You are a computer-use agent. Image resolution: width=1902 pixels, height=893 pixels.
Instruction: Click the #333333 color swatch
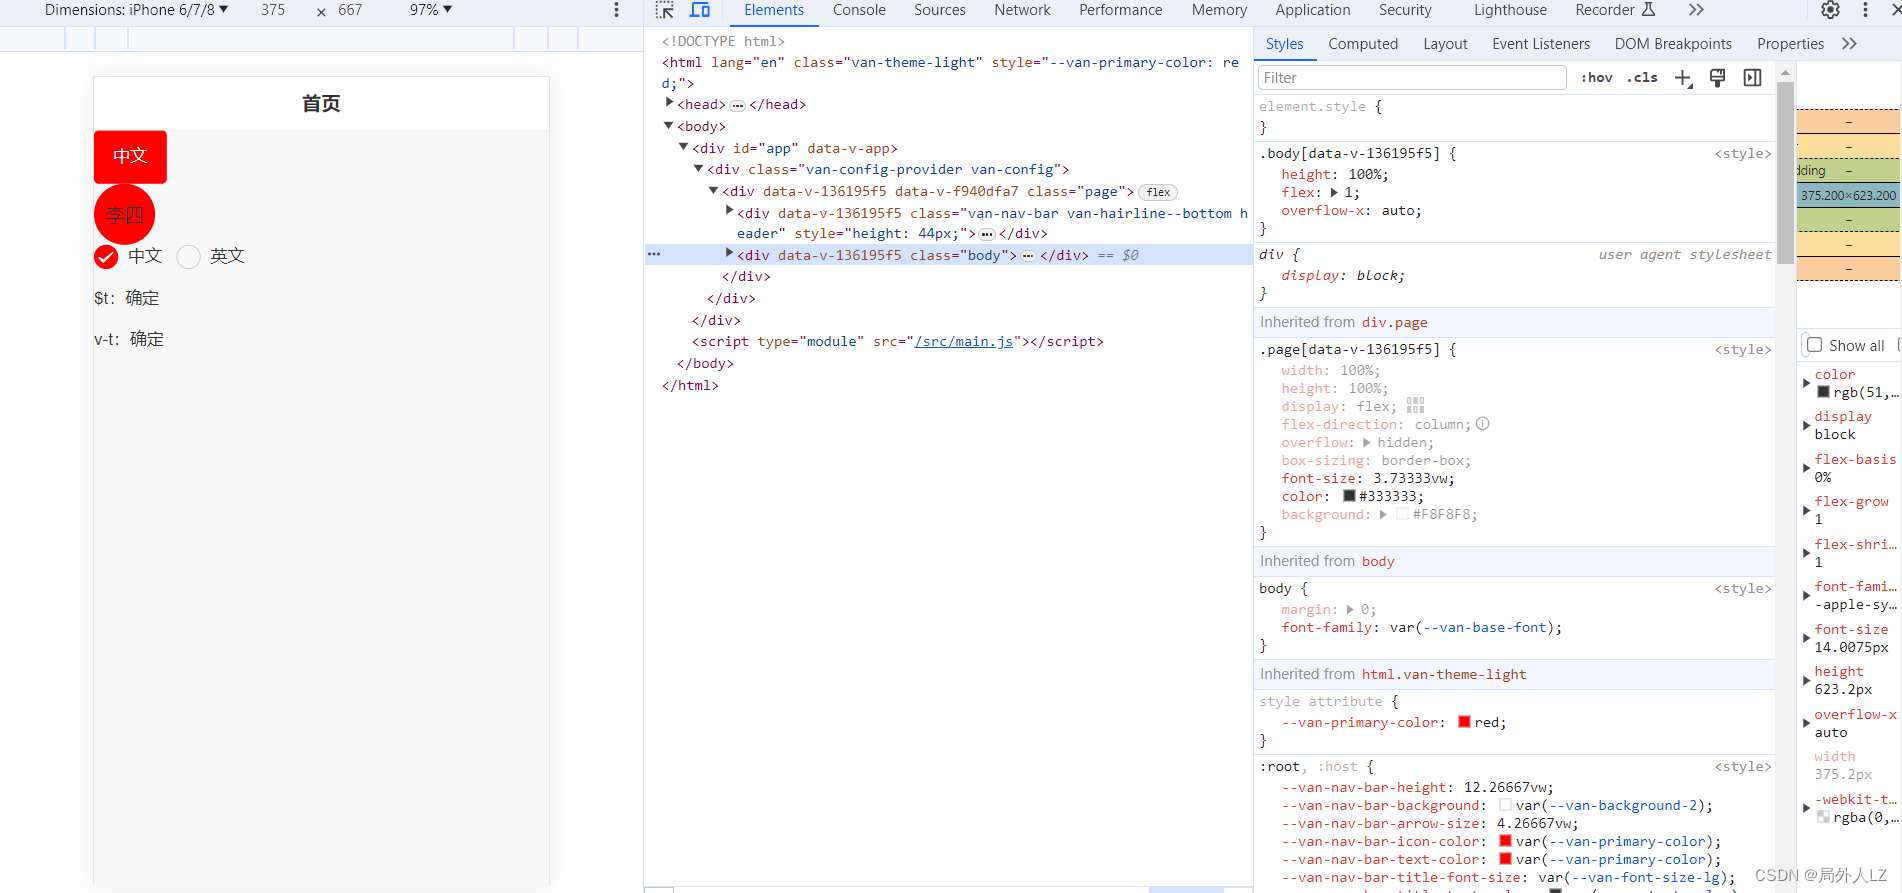point(1349,496)
